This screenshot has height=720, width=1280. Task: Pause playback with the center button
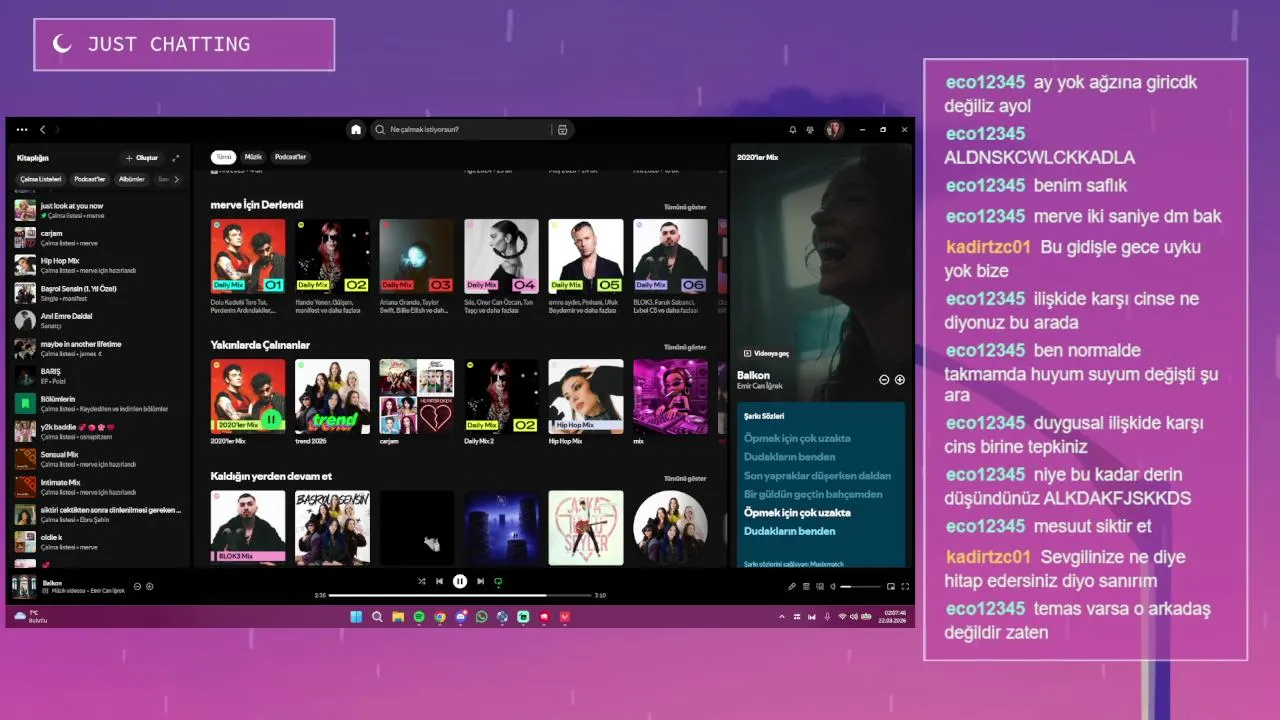click(460, 581)
